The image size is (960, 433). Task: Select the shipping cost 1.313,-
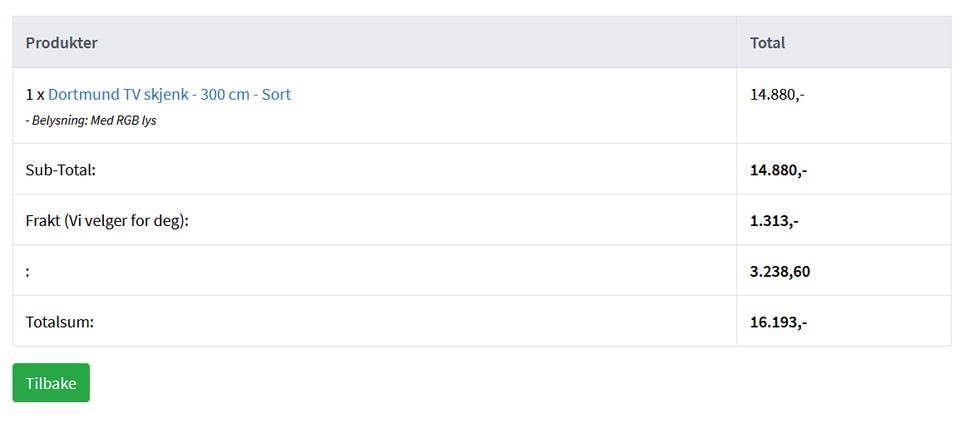pos(774,220)
